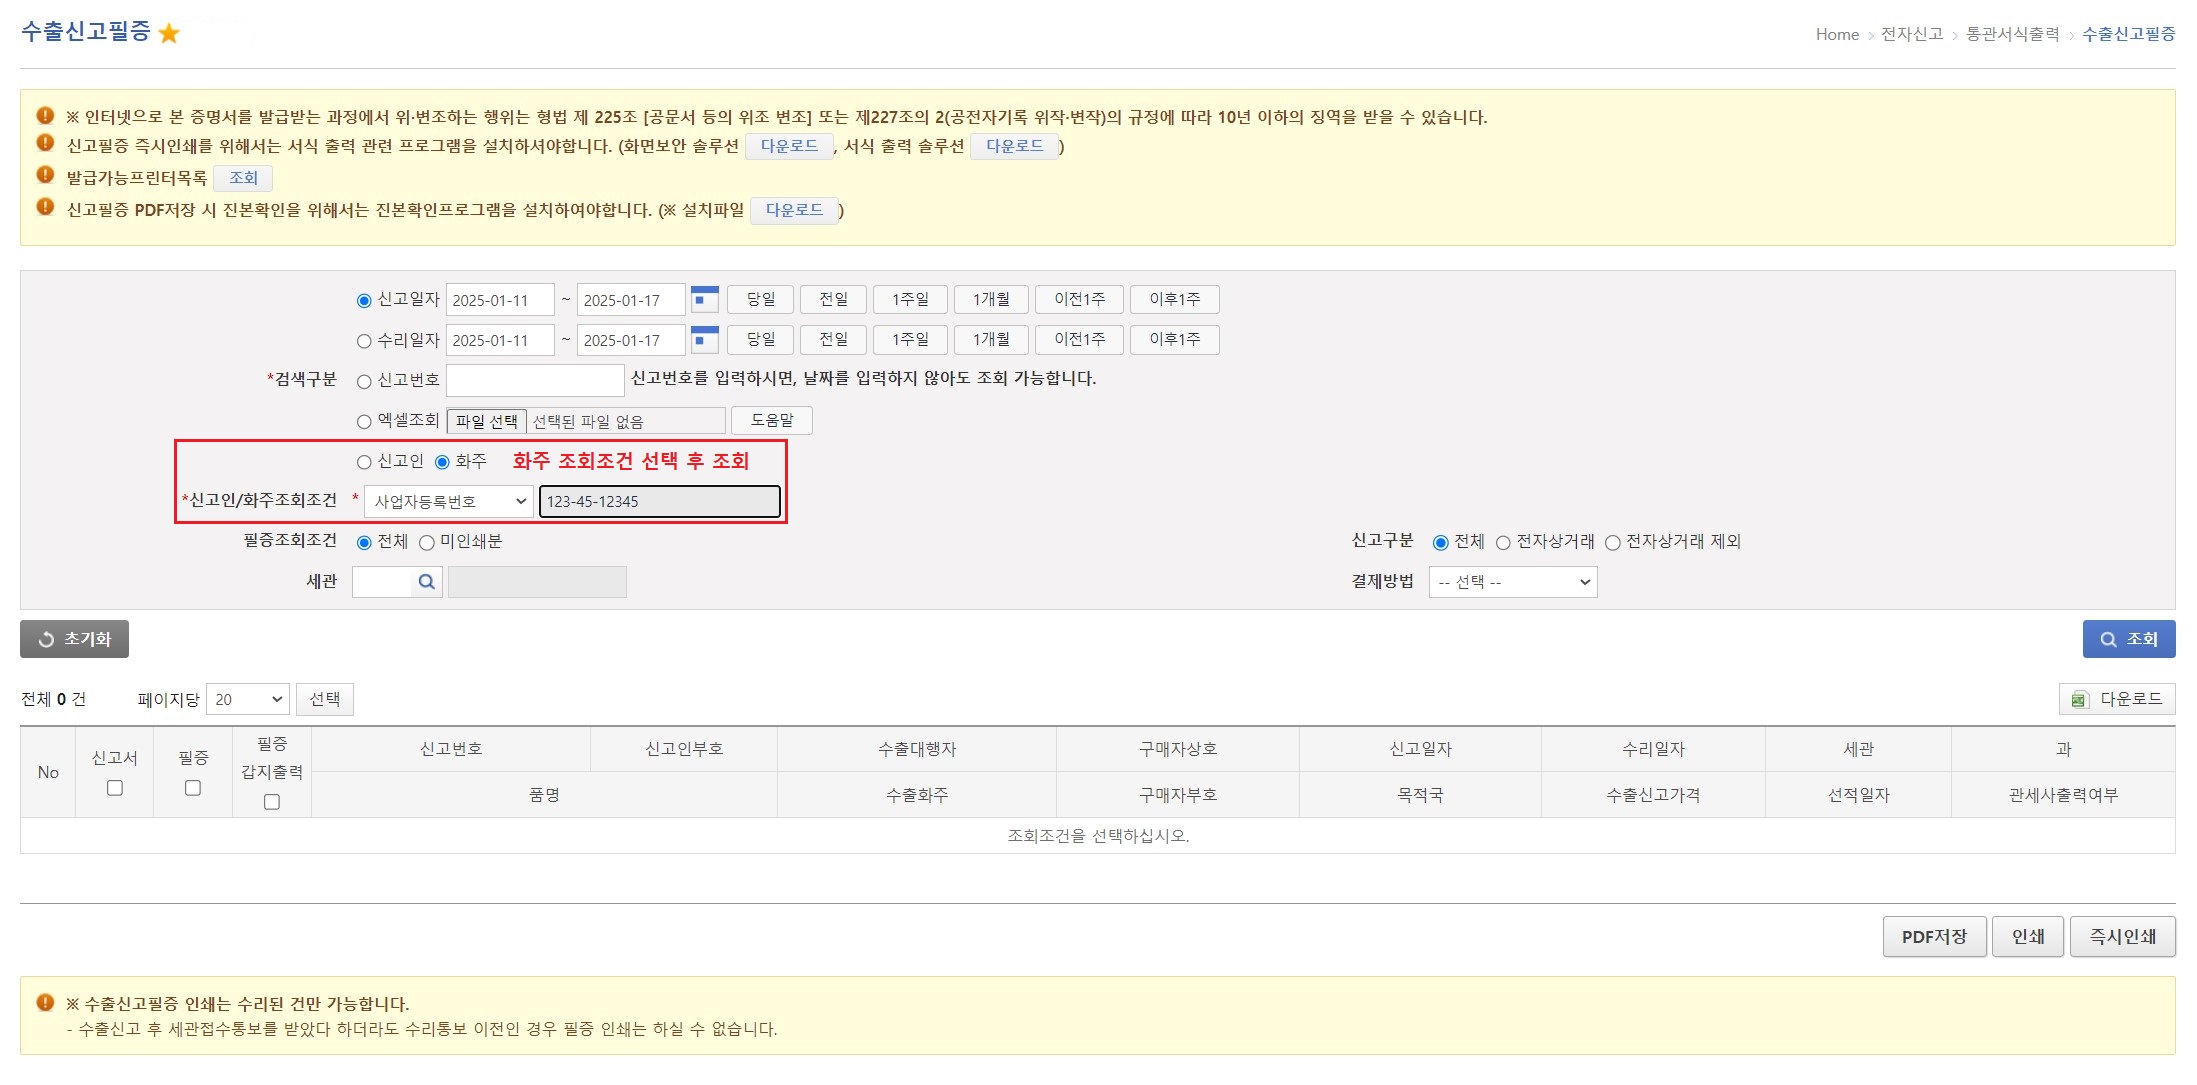Go to 전자신고 in breadcrumb
The width and height of the screenshot is (2197, 1085).
pos(1911,34)
